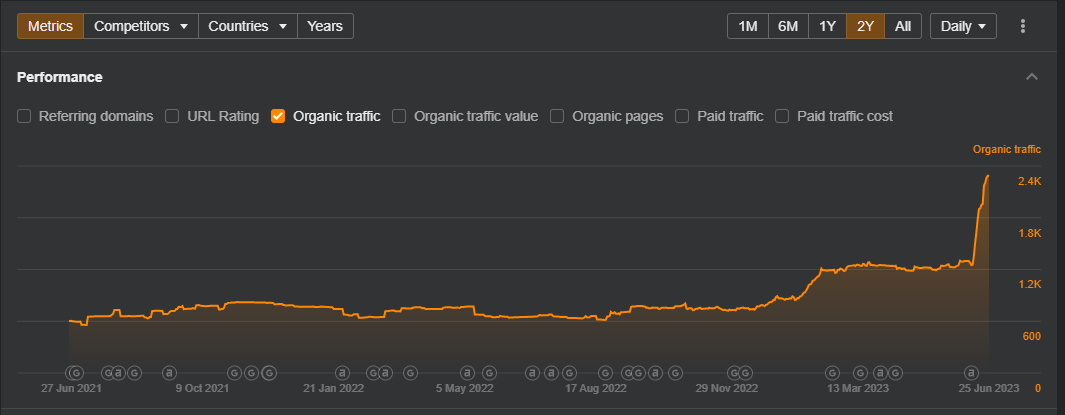Enable the Paid traffic cost checkbox
Viewport: 1065px width, 415px height.
[782, 116]
